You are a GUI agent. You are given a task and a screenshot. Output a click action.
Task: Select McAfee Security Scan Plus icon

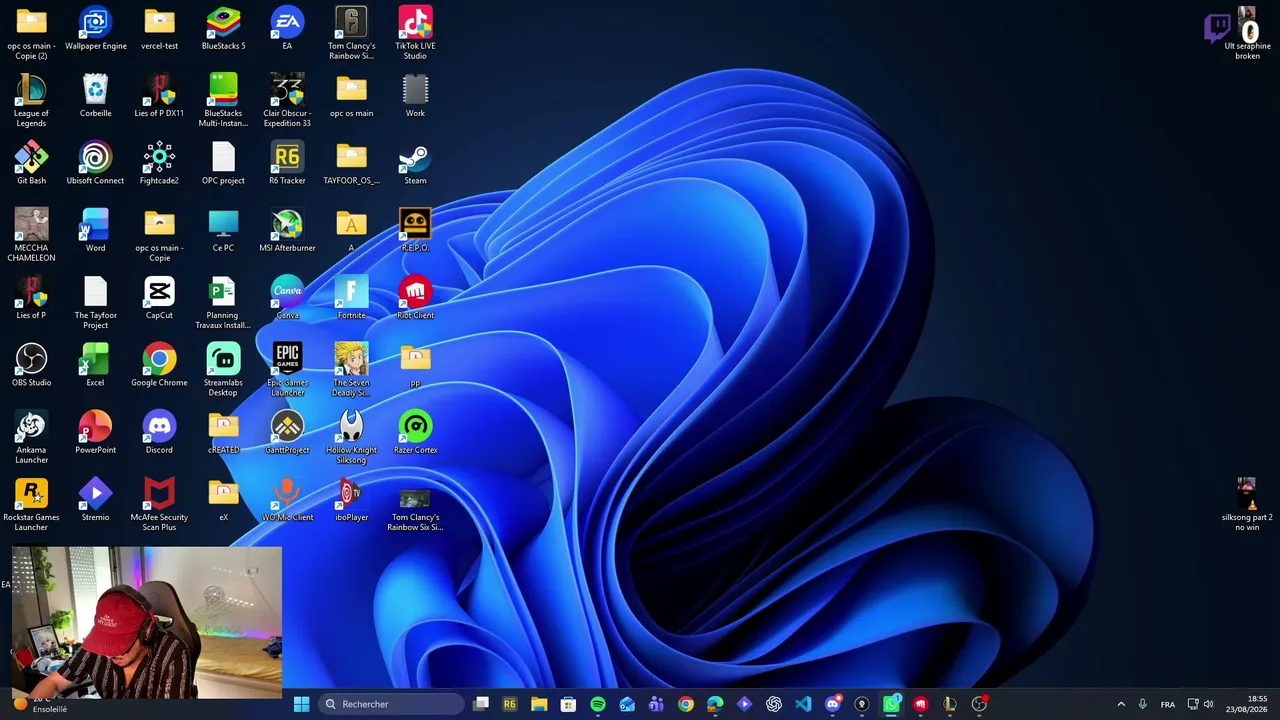[159, 504]
